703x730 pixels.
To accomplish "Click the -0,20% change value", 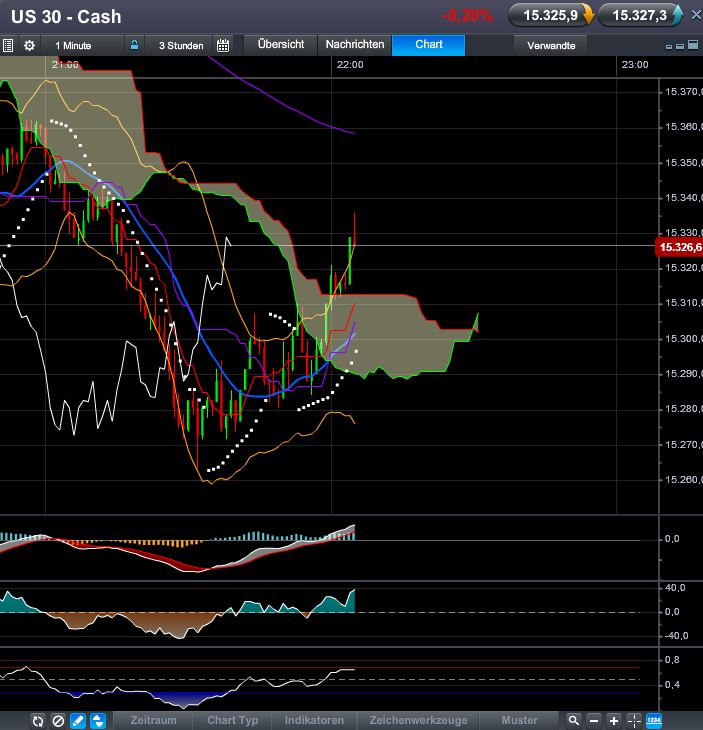I will tap(467, 16).
